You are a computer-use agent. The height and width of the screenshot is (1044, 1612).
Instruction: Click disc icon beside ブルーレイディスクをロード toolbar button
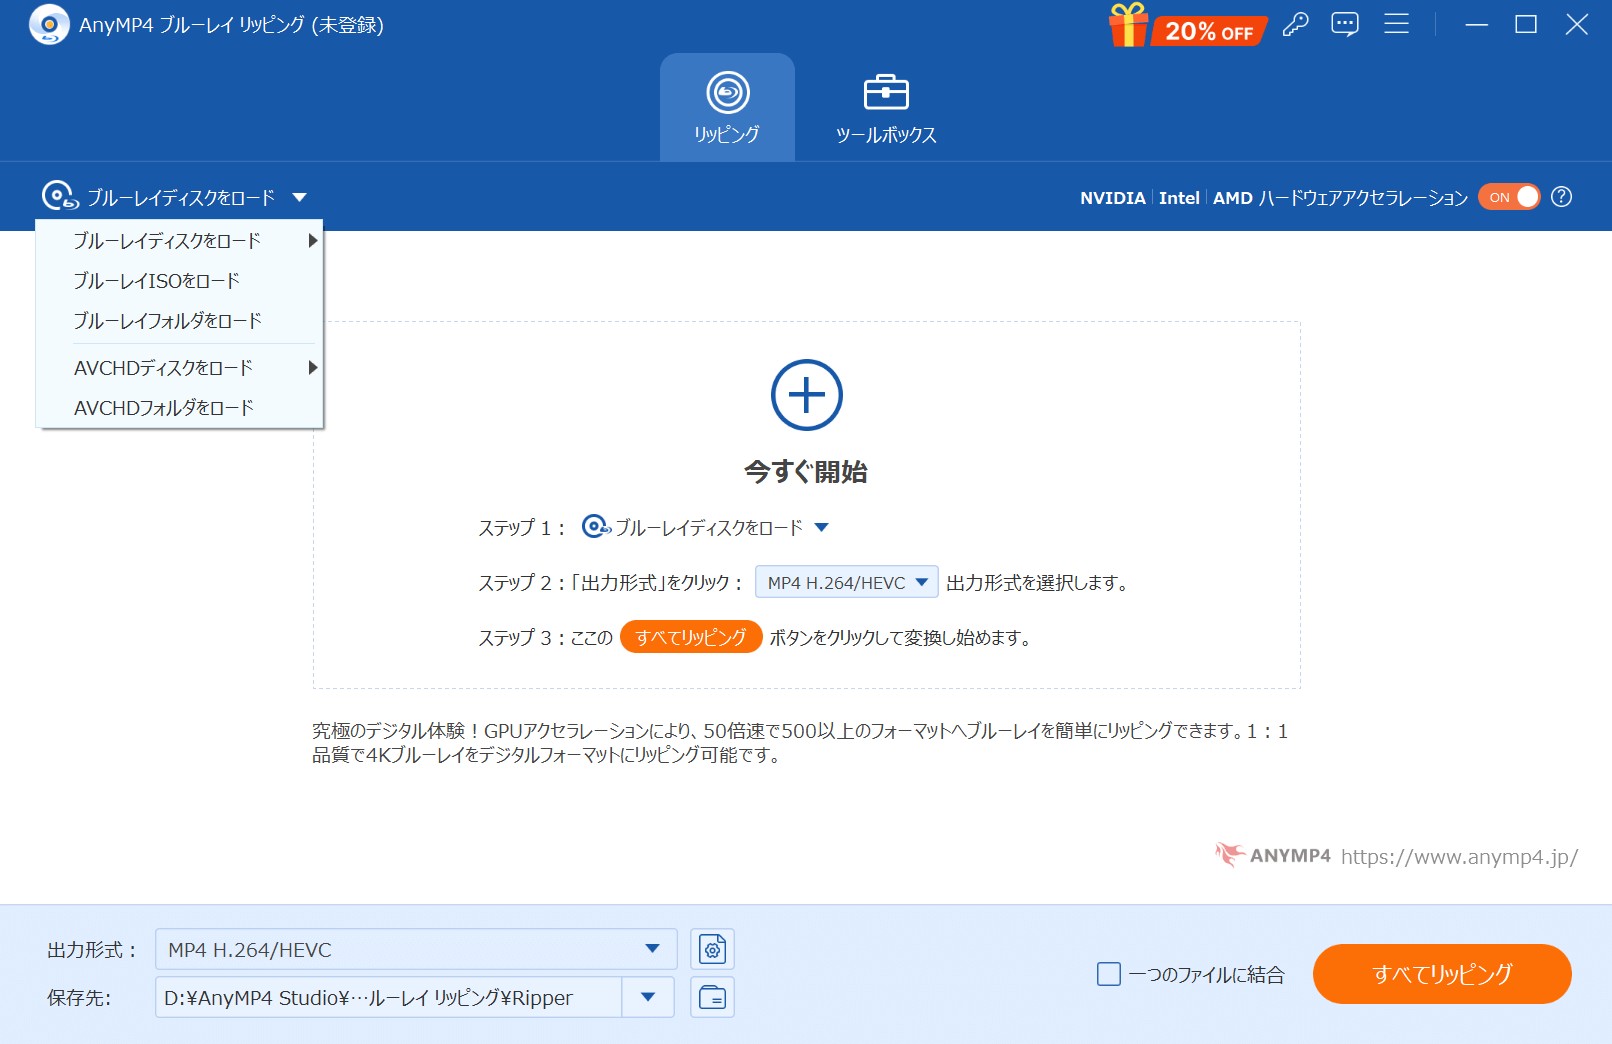pos(60,196)
